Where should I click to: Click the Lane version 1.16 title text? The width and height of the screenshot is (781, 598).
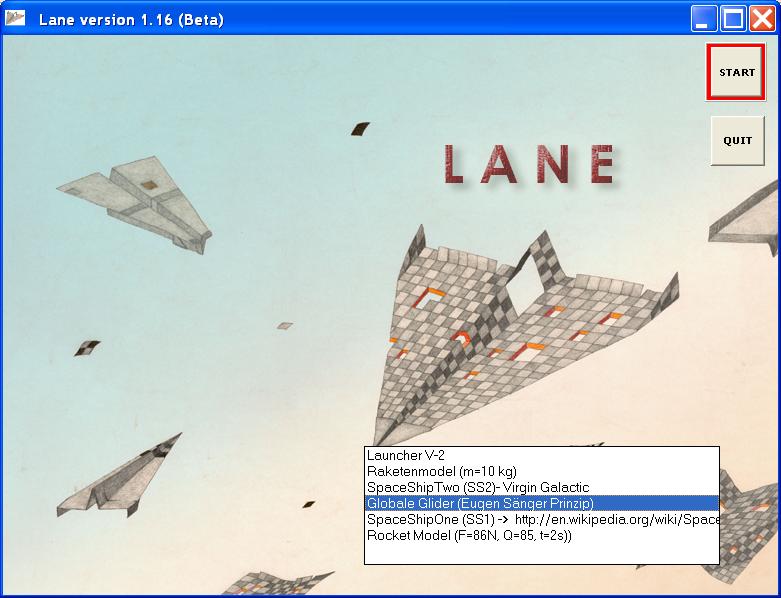131,19
